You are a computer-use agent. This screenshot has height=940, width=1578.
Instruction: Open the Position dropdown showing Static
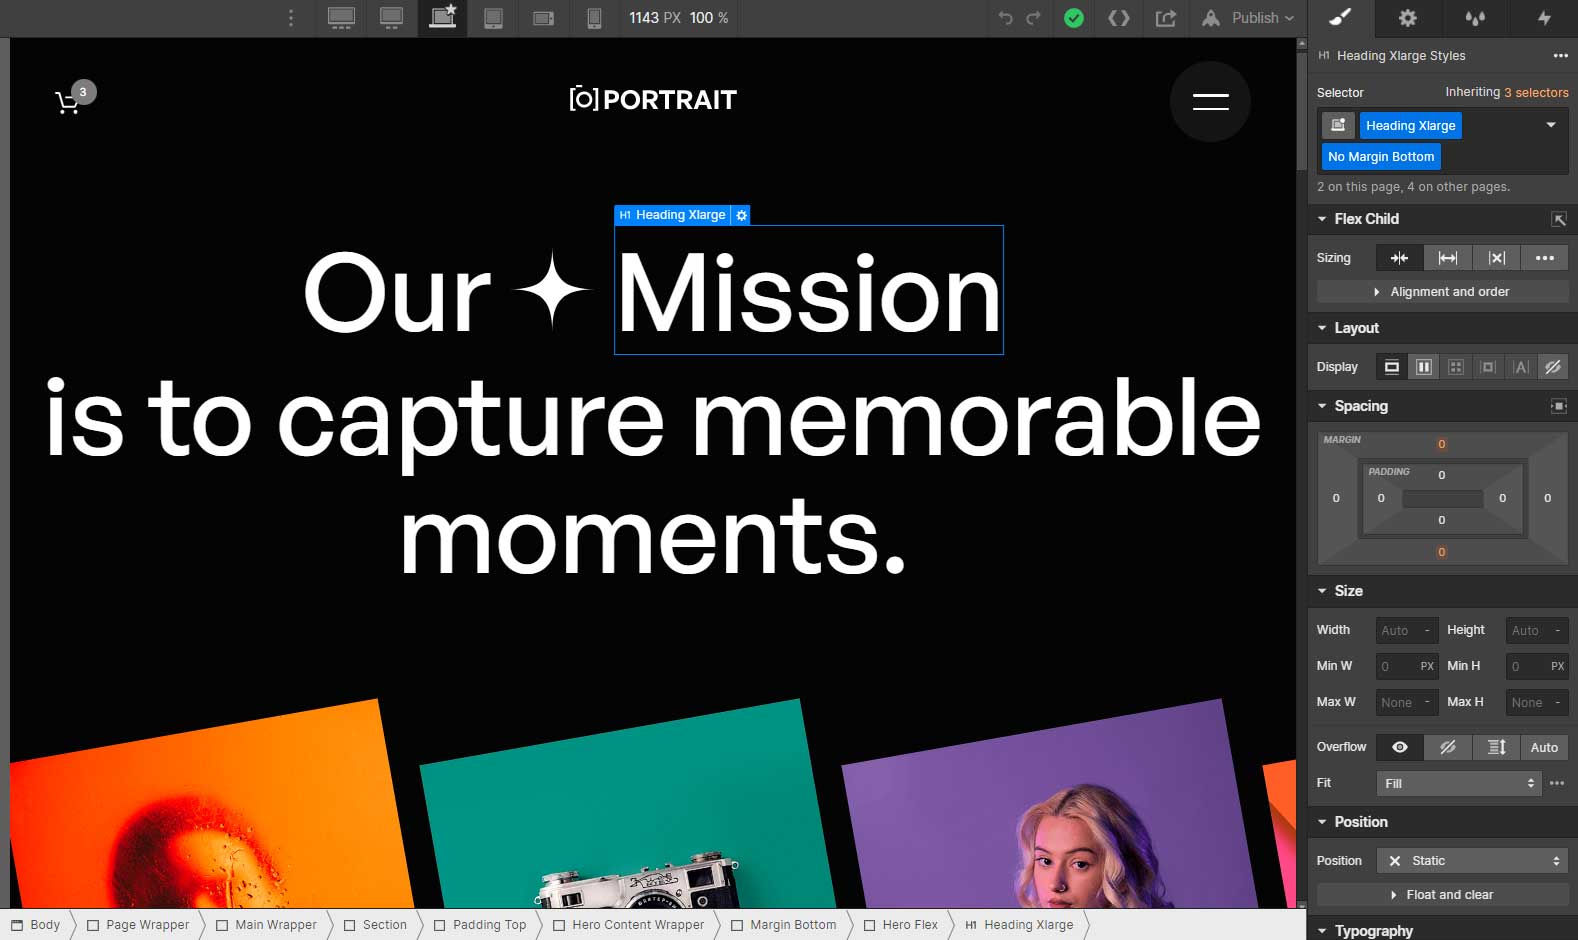coord(1472,861)
